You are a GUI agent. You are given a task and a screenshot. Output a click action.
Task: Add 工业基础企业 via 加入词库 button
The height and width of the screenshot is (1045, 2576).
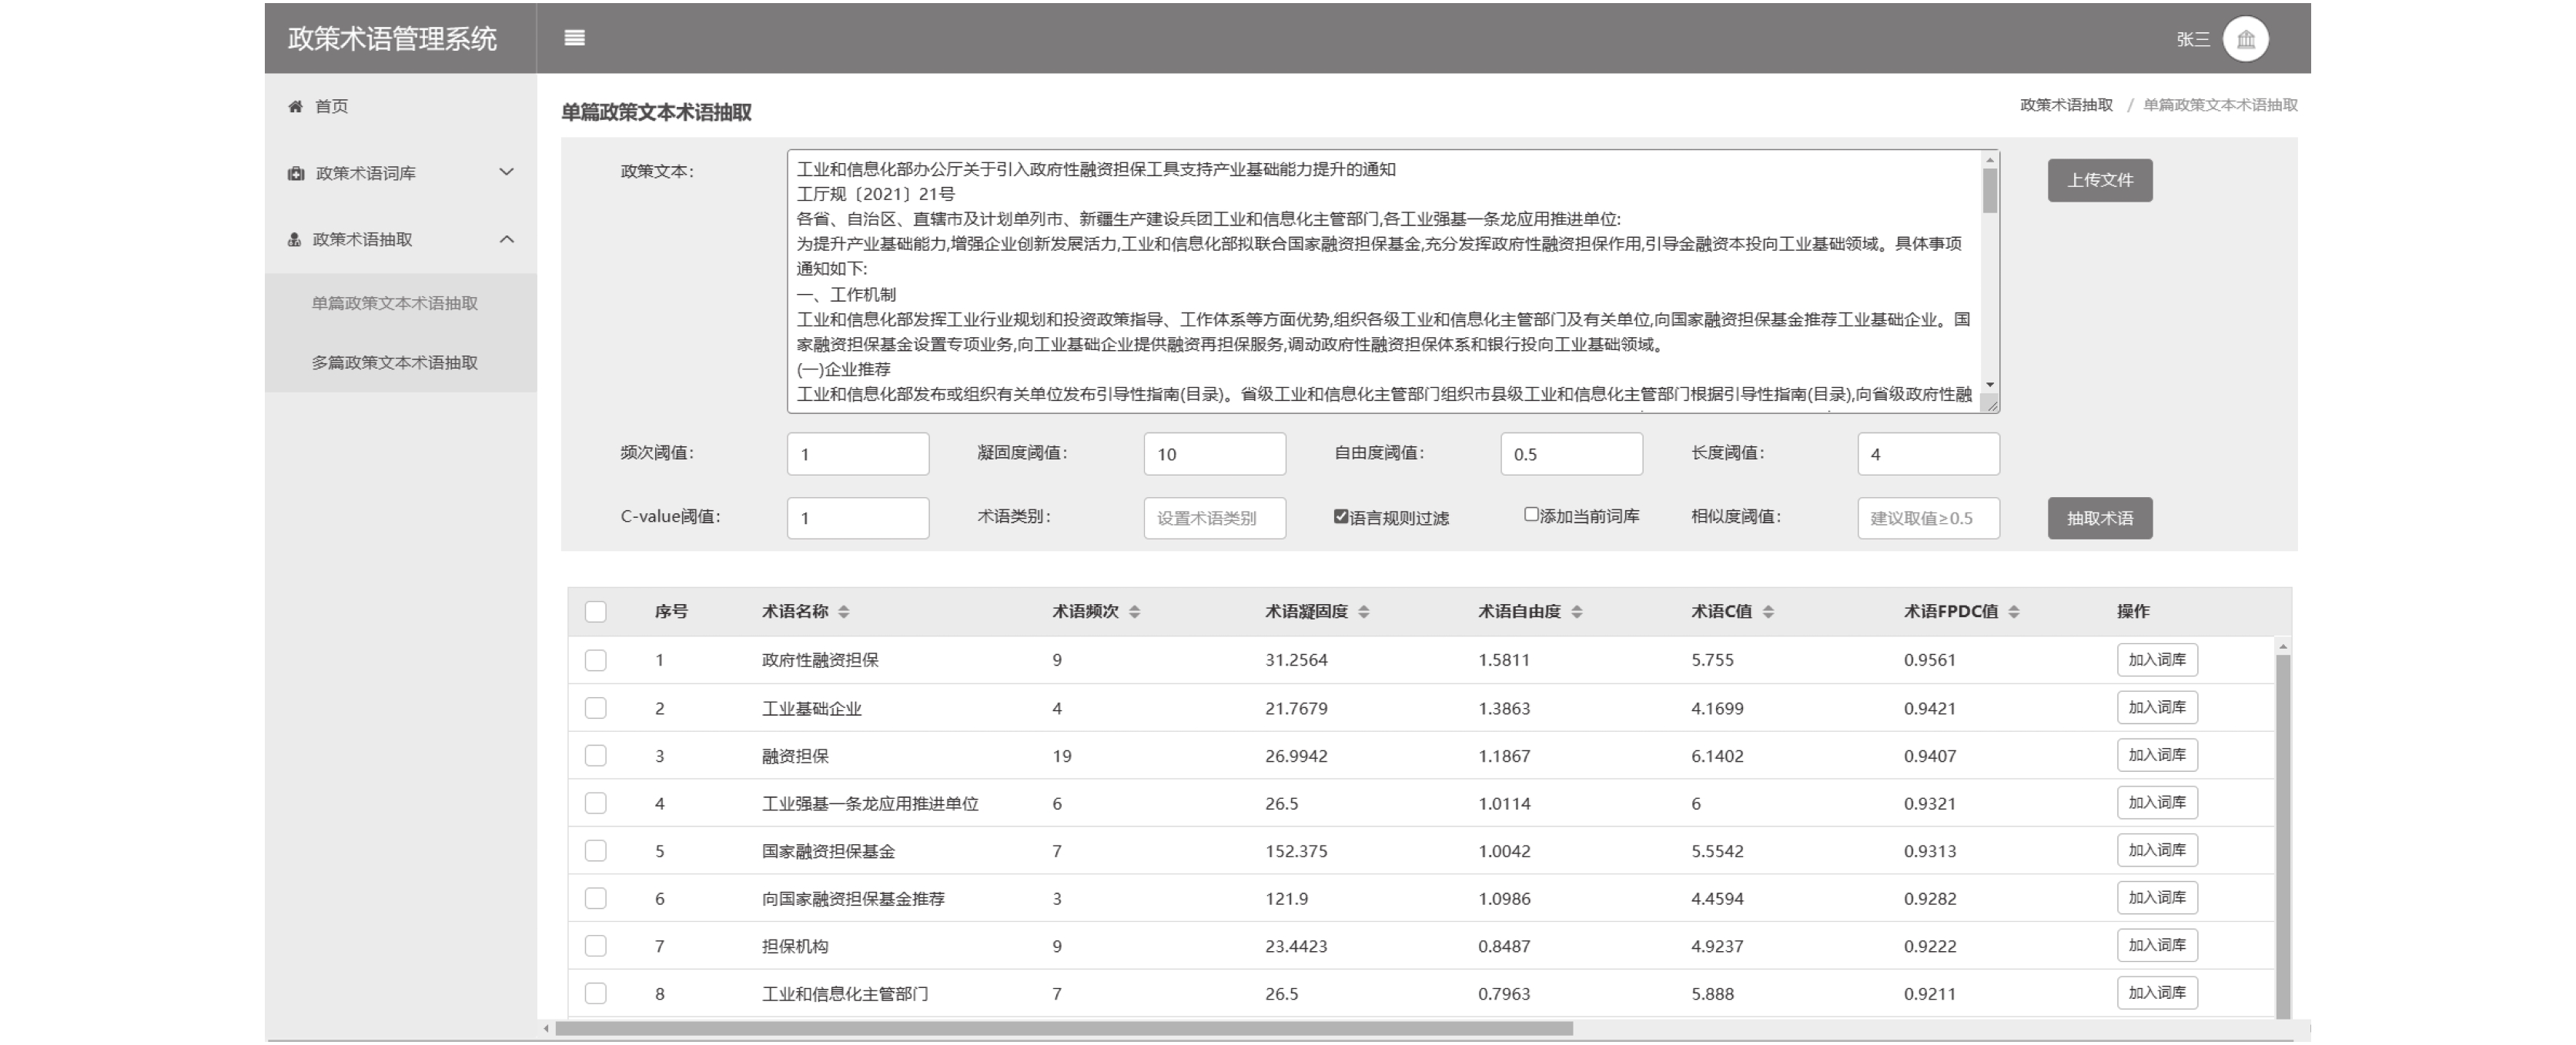pyautogui.click(x=2157, y=707)
